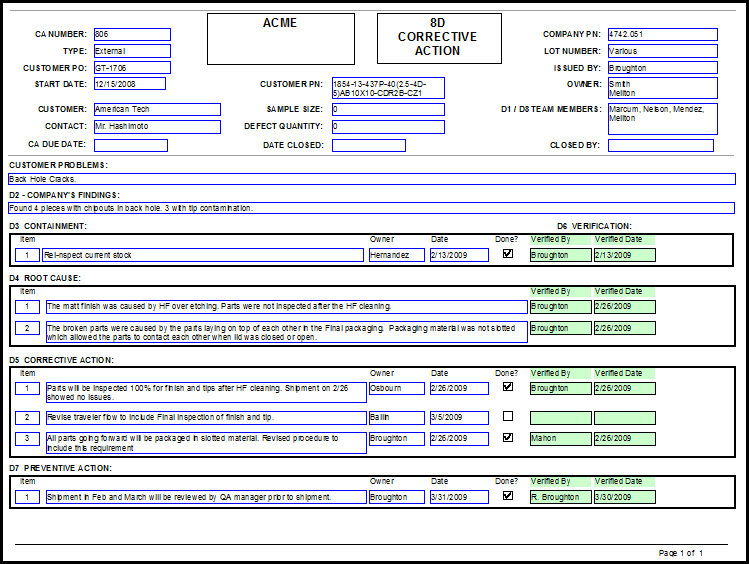Image resolution: width=749 pixels, height=564 pixels.
Task: Select preventive action description about QA manager
Action: pos(206,497)
